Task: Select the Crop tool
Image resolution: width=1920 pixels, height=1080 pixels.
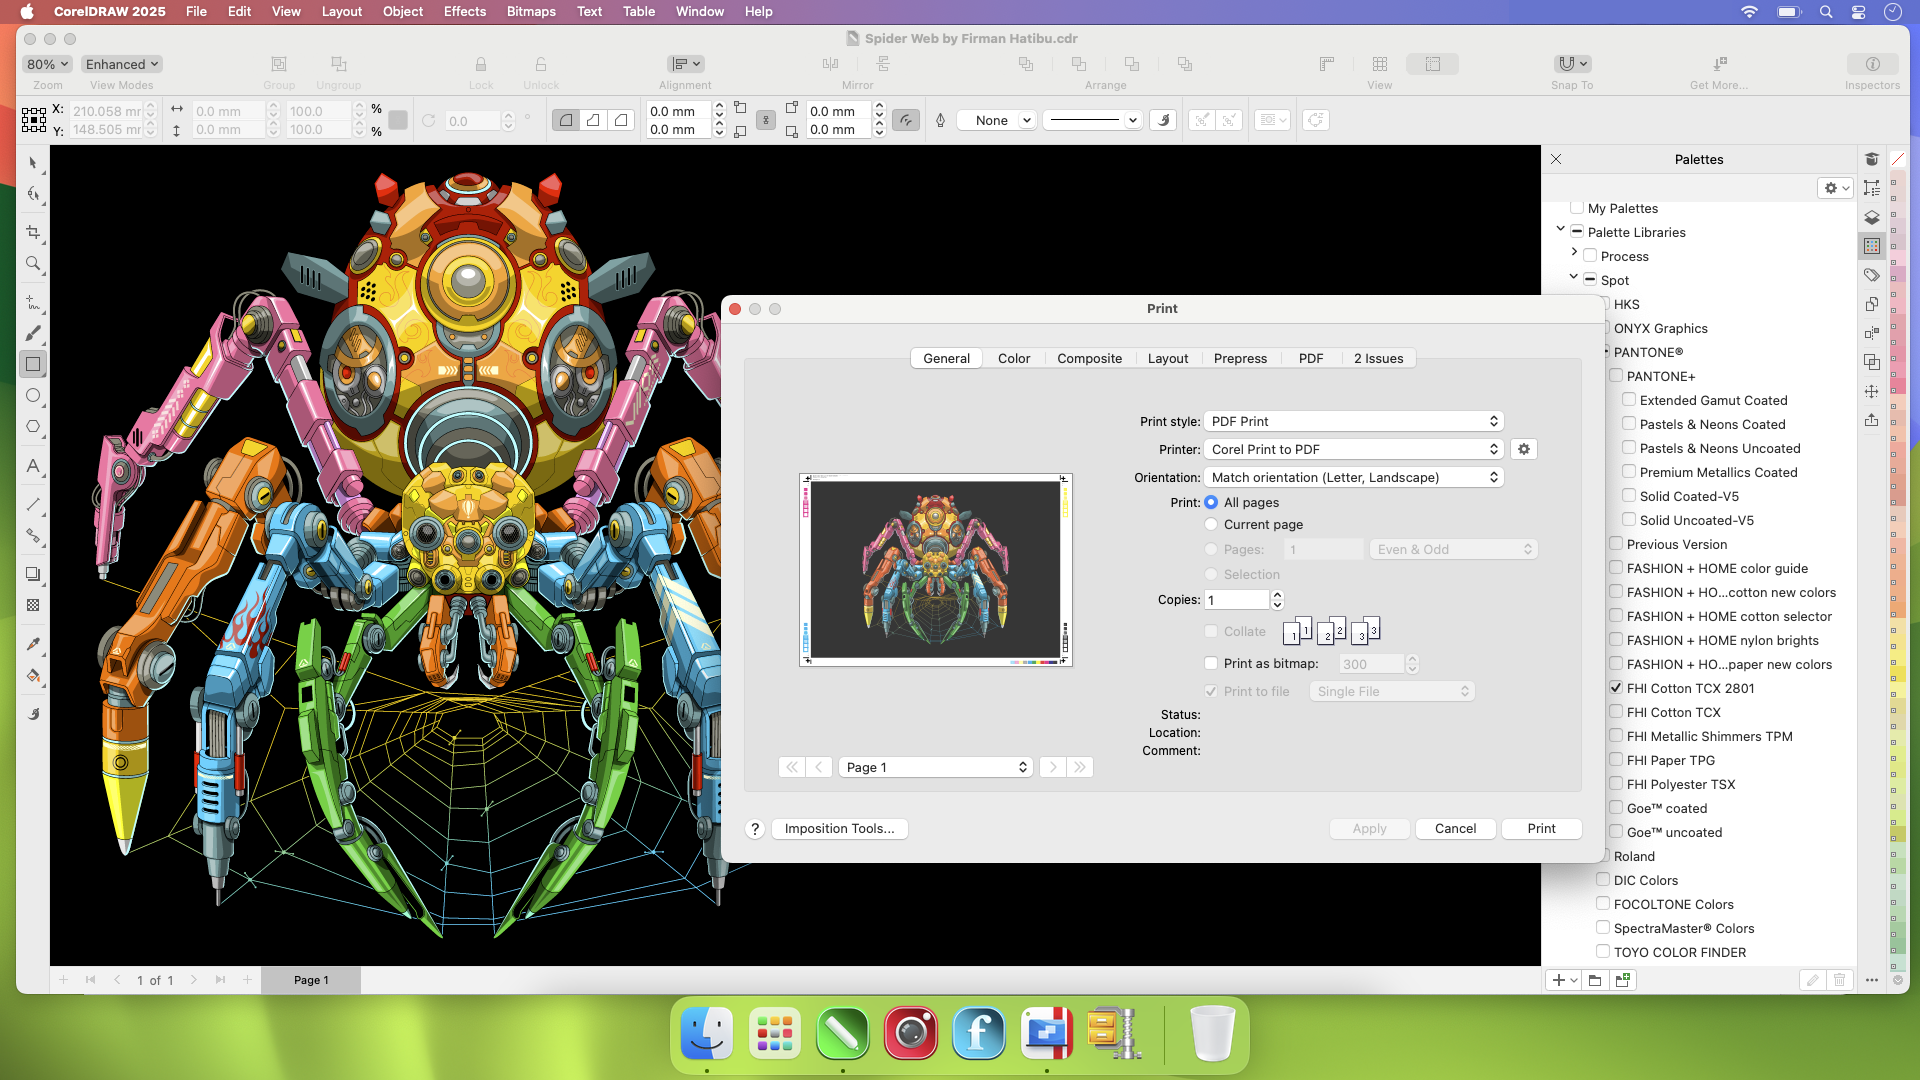Action: coord(33,232)
